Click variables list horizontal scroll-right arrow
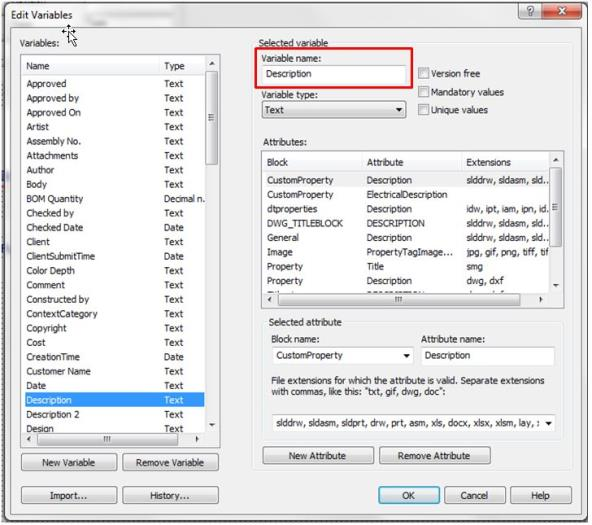 (197, 439)
